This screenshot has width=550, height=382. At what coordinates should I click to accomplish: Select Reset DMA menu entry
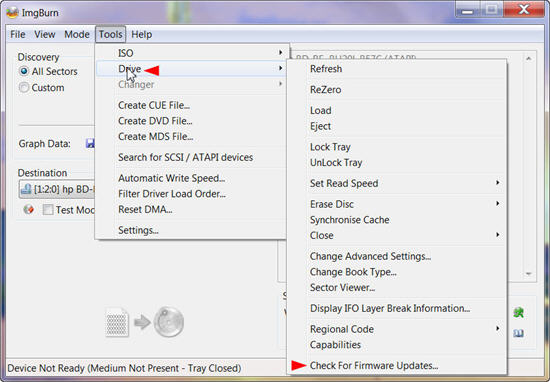click(192, 209)
